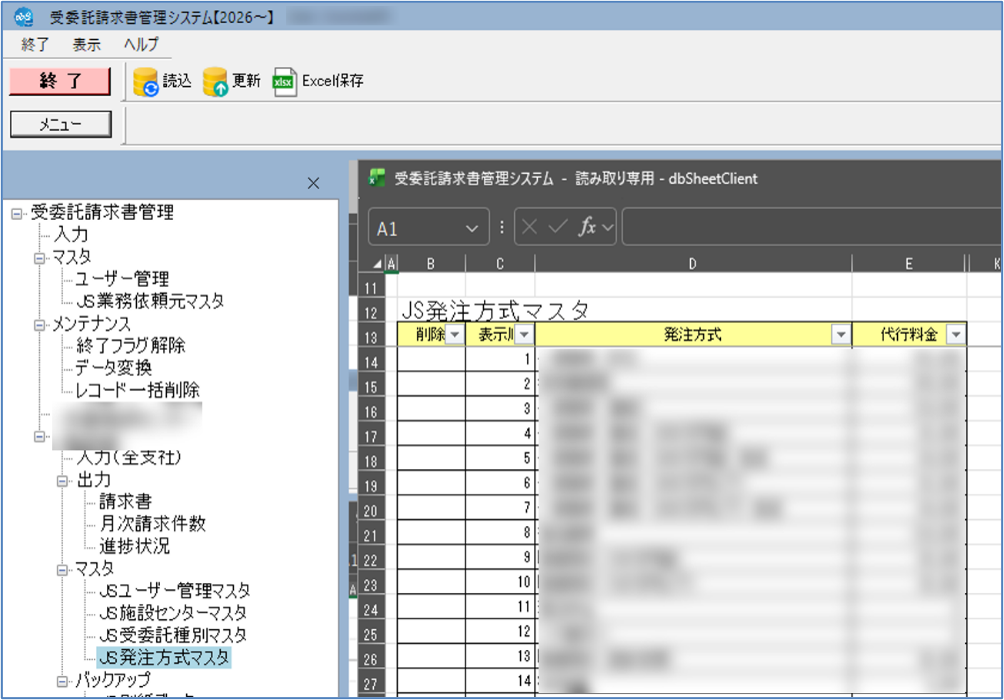Open the 発注方式 column filter dropdown
The width and height of the screenshot is (1004, 700).
(x=840, y=334)
